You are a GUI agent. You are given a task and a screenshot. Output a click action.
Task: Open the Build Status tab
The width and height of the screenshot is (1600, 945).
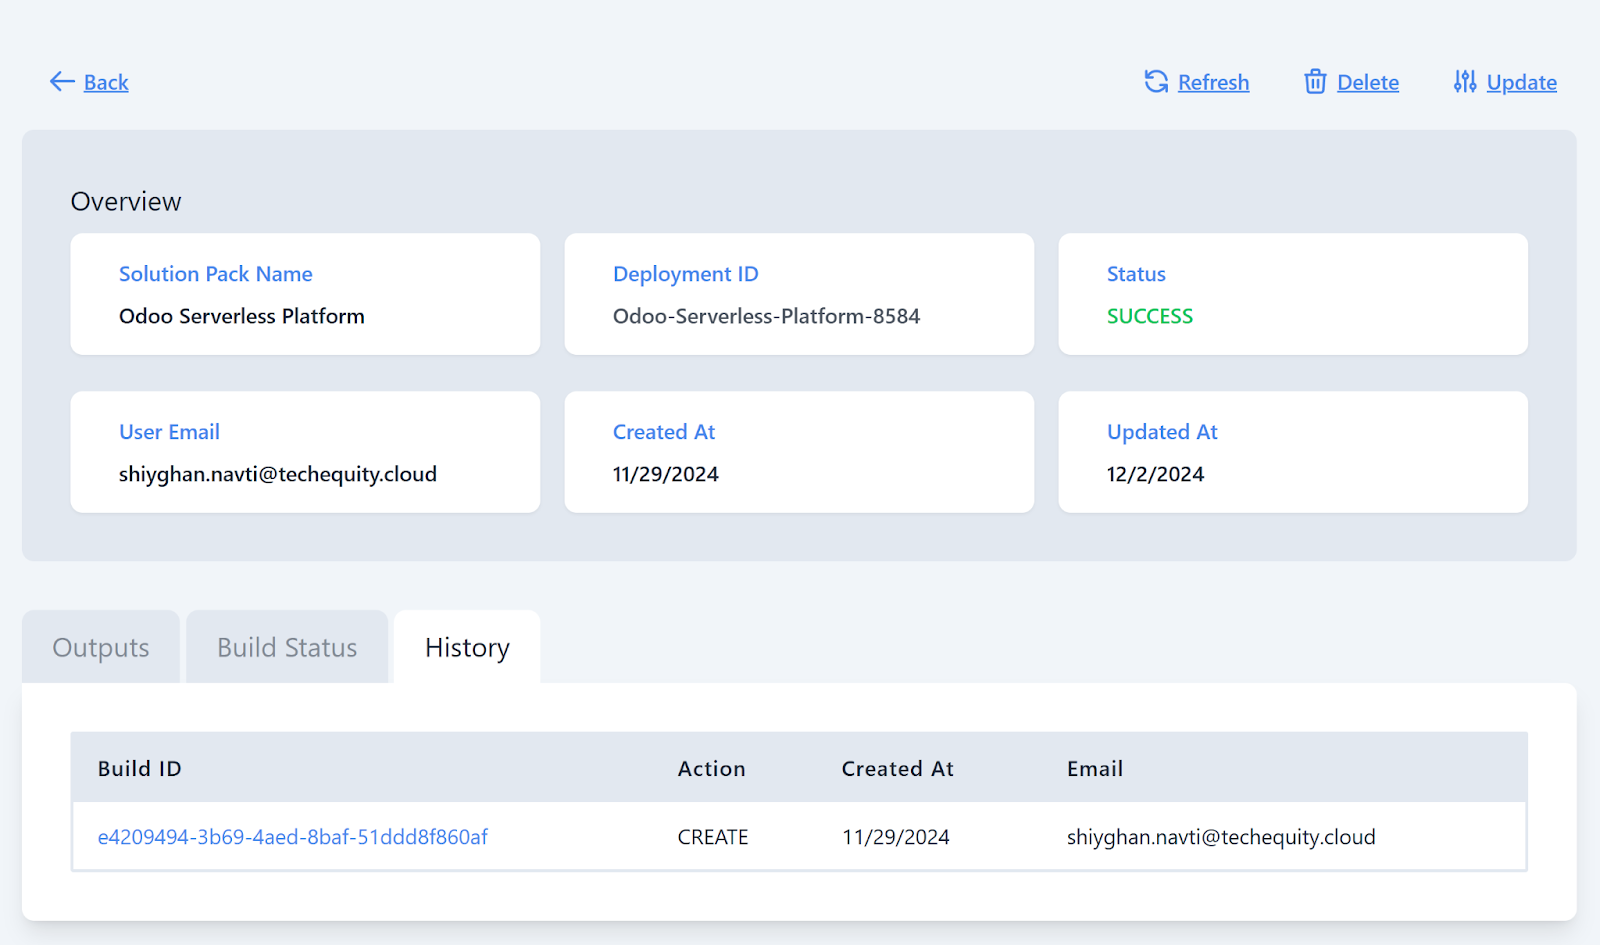tap(287, 647)
